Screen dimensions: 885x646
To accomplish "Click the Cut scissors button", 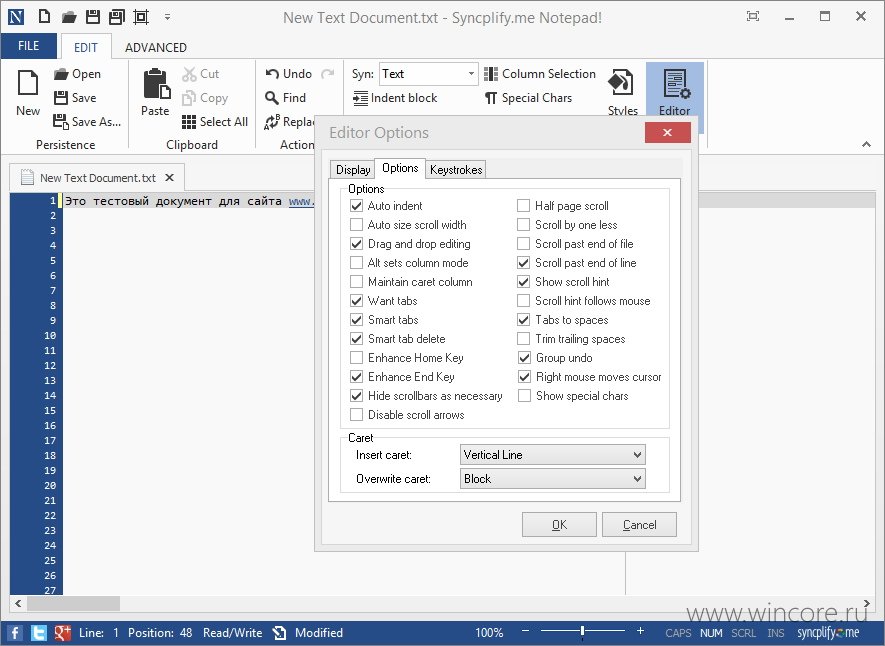I will pos(200,74).
